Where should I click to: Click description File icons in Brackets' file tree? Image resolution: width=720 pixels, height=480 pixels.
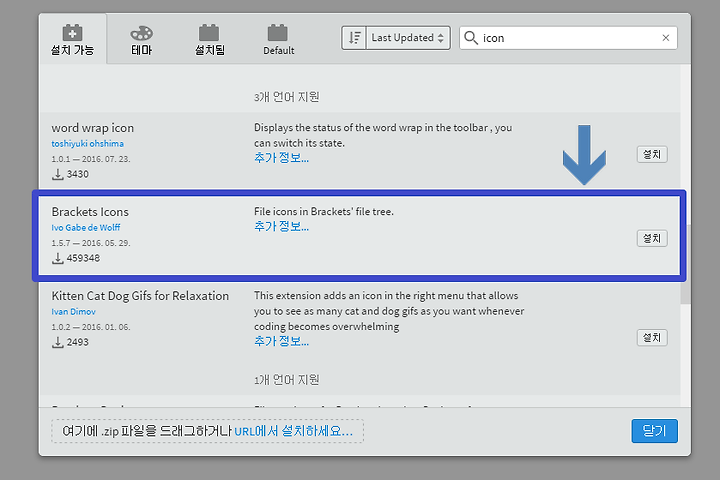click(x=324, y=212)
